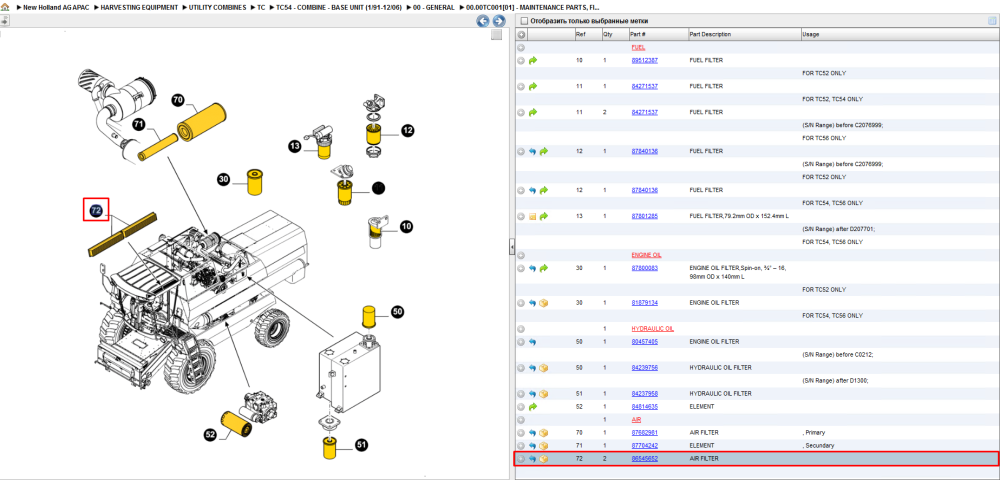Click callout 30 on the diagram
1000x480 pixels.
click(x=223, y=180)
